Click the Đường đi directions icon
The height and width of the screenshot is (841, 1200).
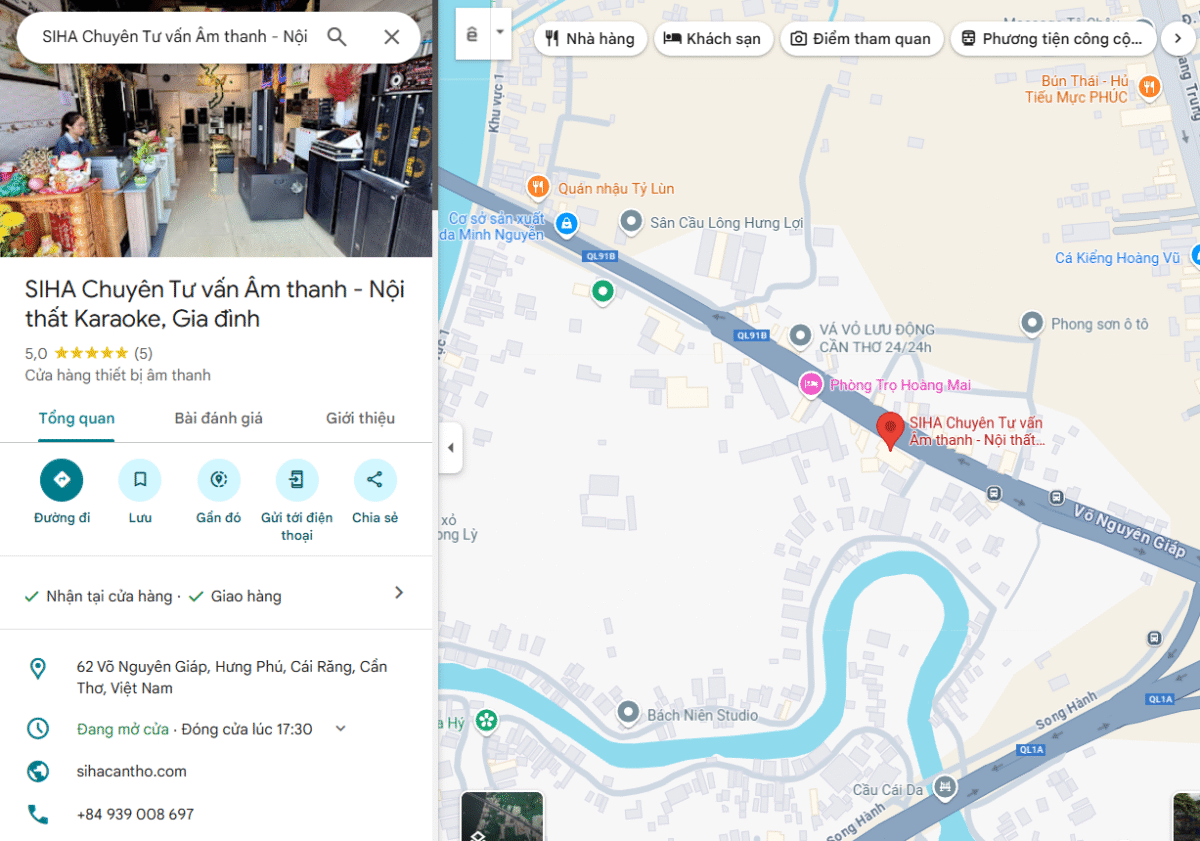tap(62, 480)
